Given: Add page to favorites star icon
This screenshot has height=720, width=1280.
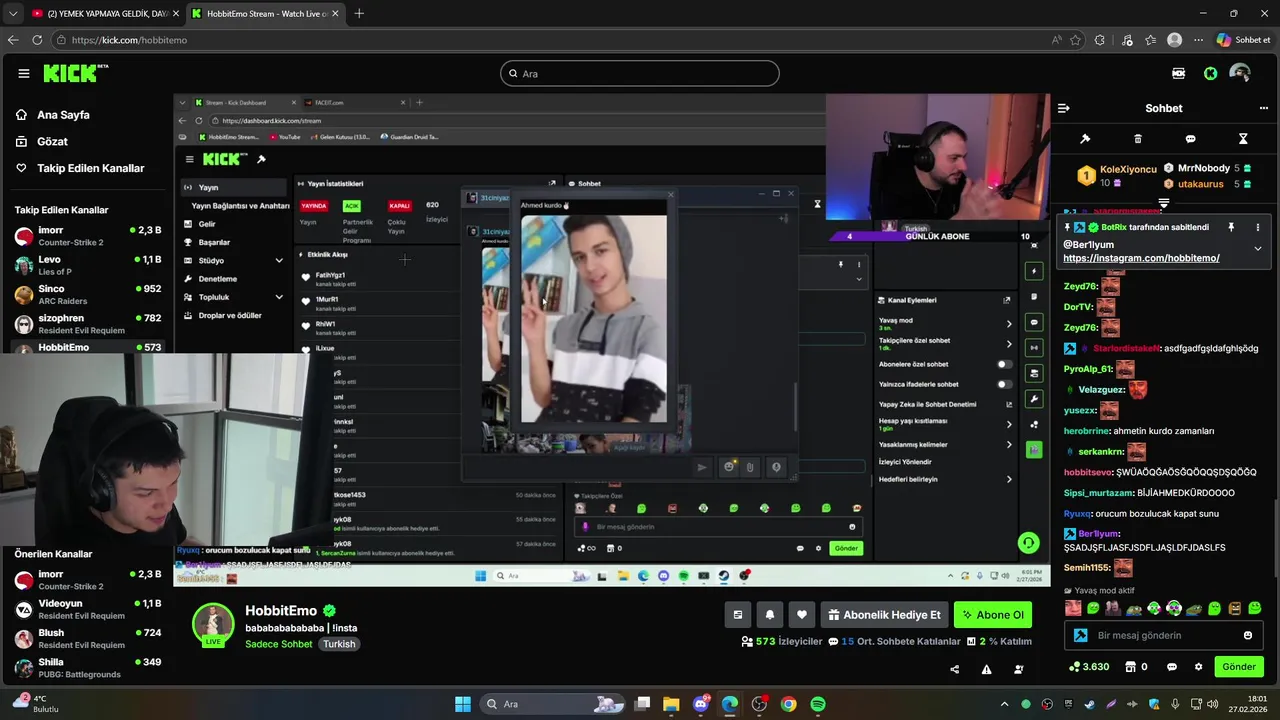Looking at the screenshot, I should 1076,40.
